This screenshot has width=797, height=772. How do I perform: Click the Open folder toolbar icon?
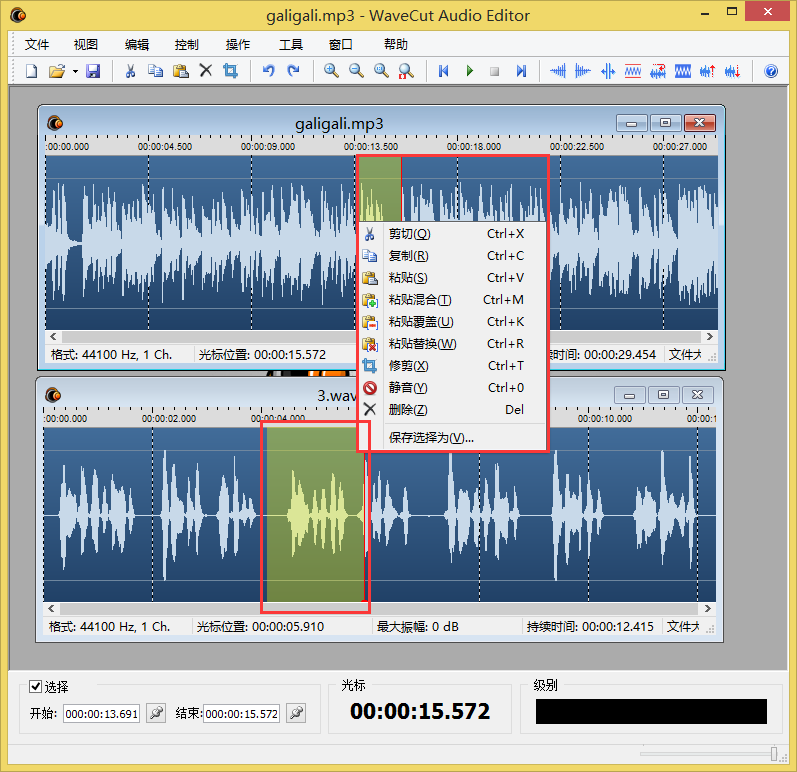[x=57, y=71]
